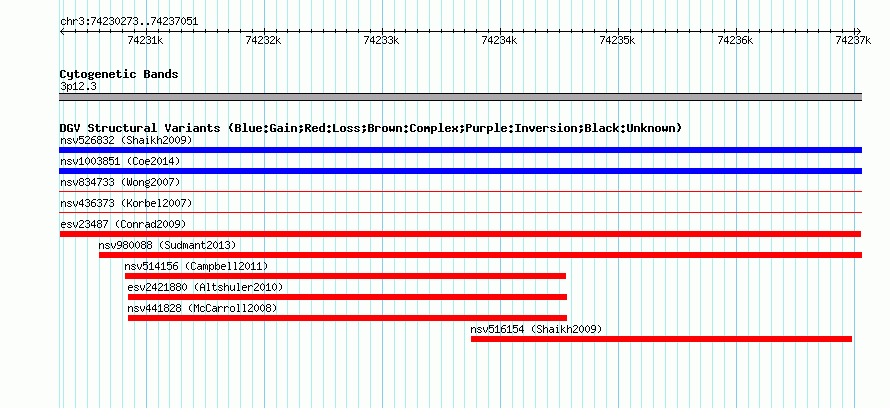Click the 74237k ruler position

pyautogui.click(x=853, y=40)
